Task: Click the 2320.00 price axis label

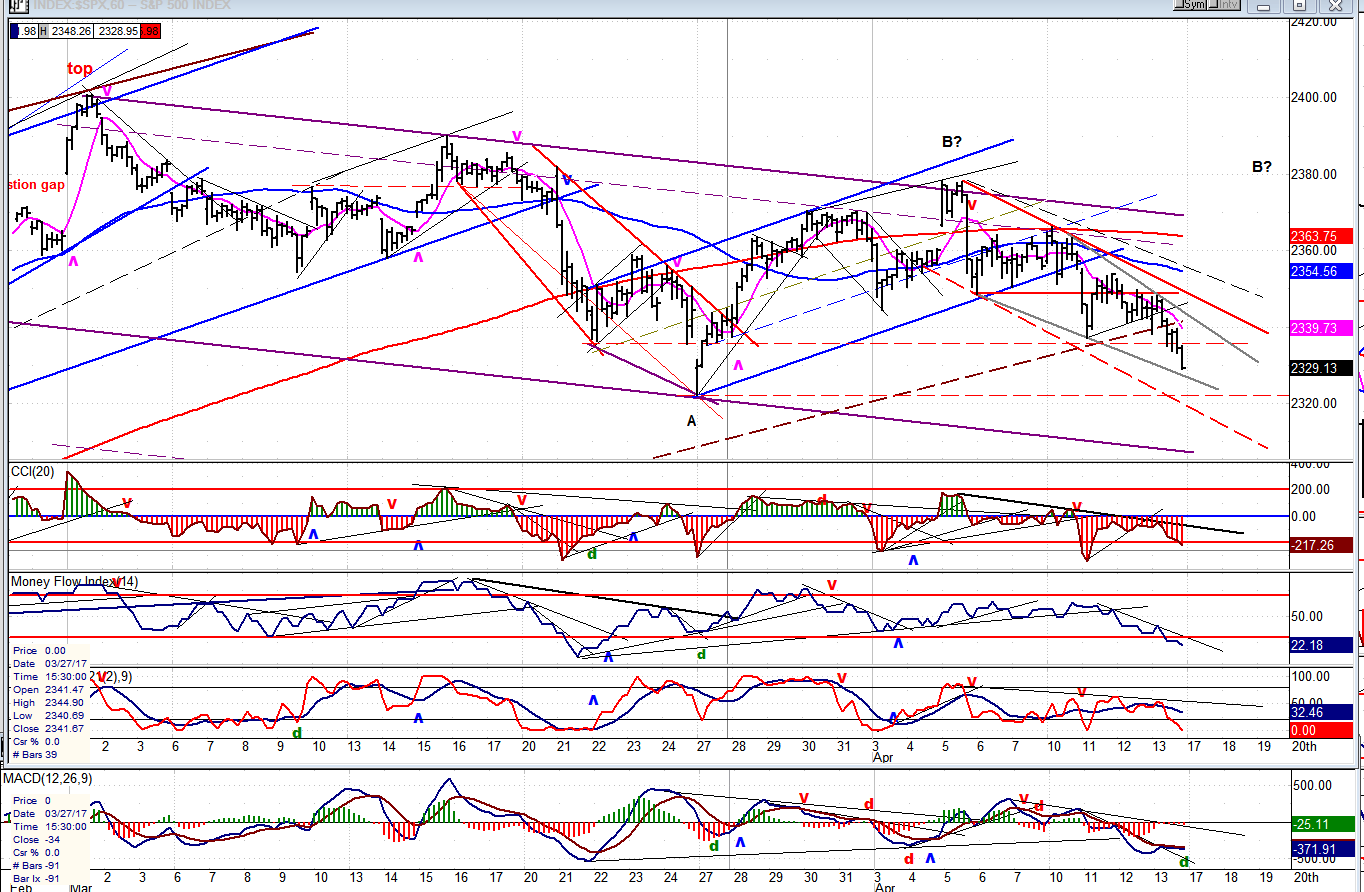Action: [x=1313, y=403]
